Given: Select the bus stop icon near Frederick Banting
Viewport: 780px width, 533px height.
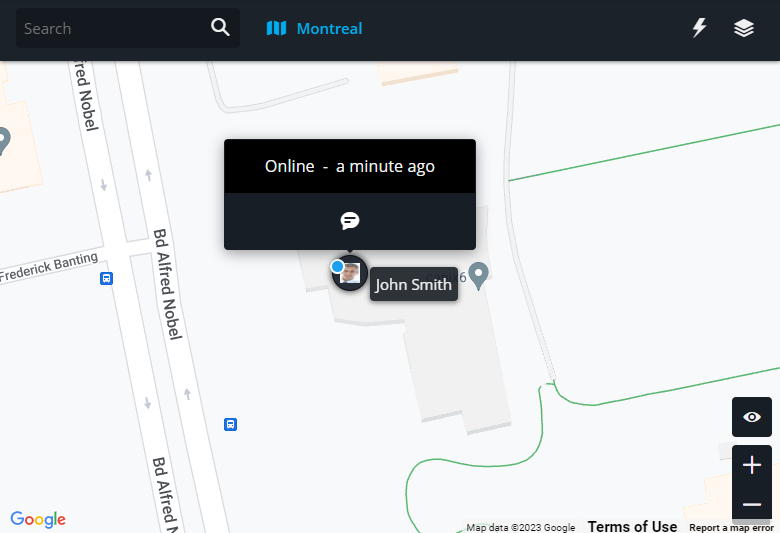Looking at the screenshot, I should click(x=106, y=278).
